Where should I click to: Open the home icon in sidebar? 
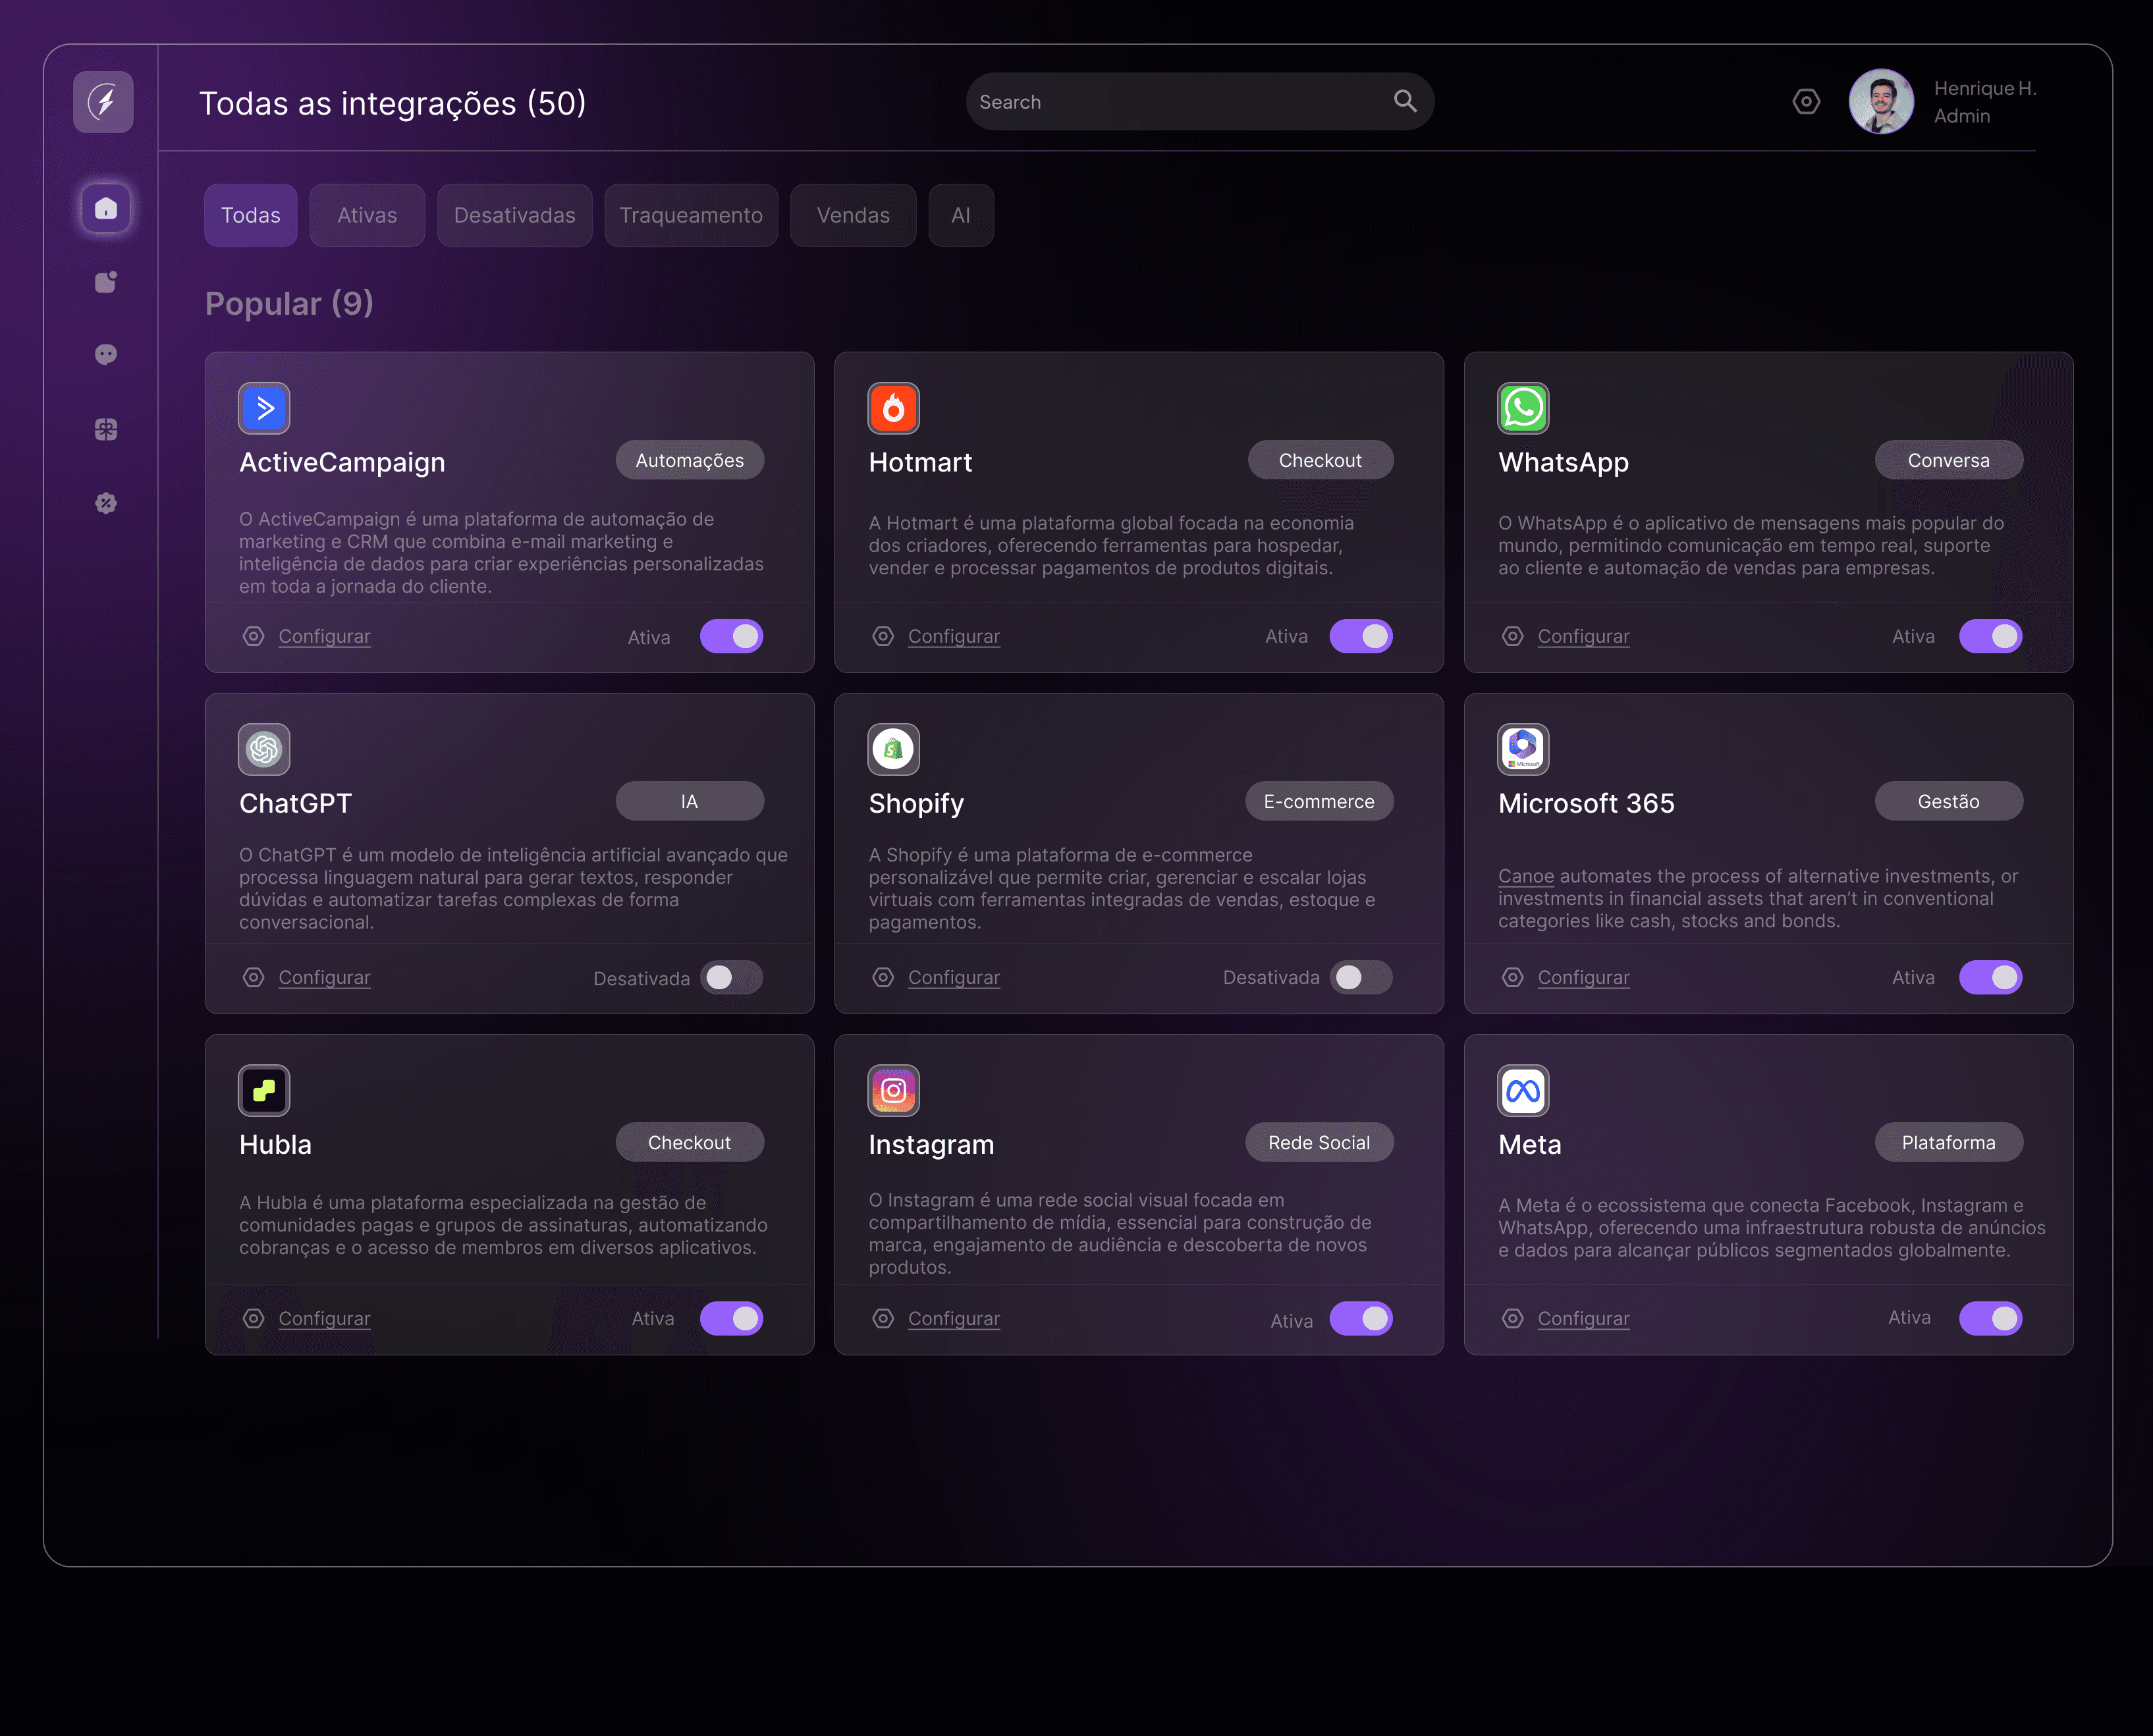(x=106, y=208)
